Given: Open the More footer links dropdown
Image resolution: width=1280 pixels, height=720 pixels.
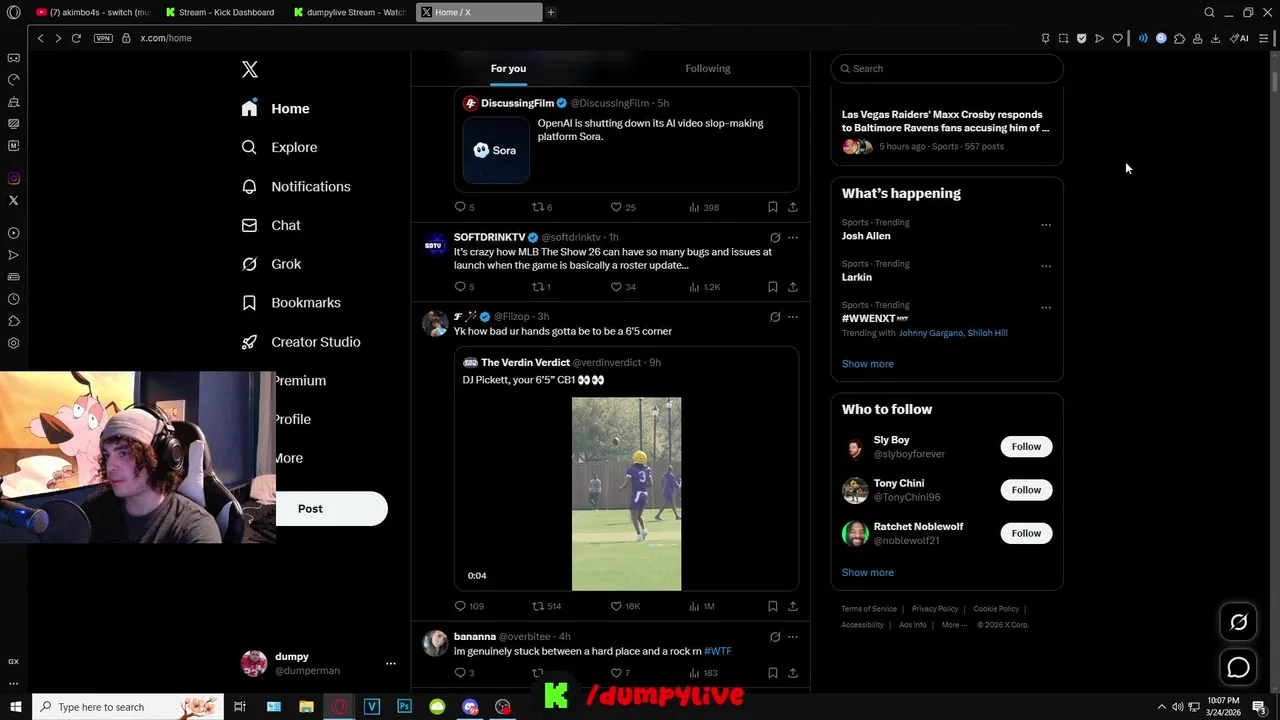Looking at the screenshot, I should [954, 625].
